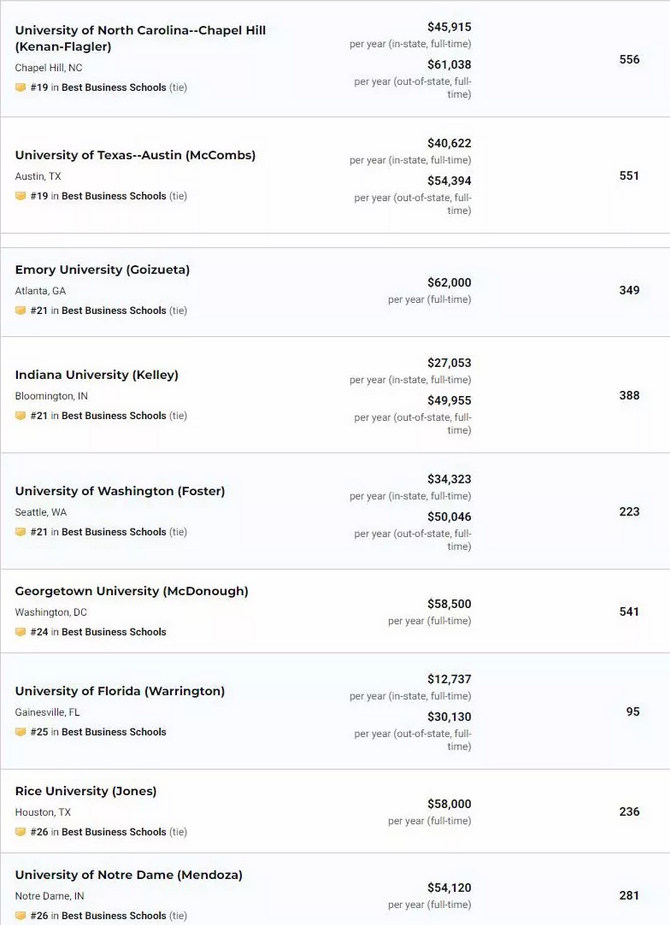The width and height of the screenshot is (670, 925).
Task: Click Indiana University Kelley's ranking badge icon
Action: tap(21, 415)
